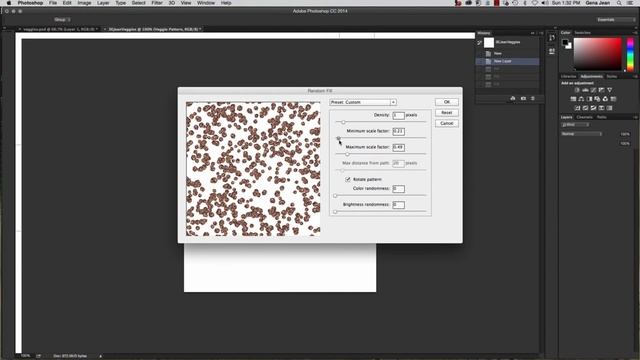Click the Maximum scale factor slider handle
640x360 pixels.
(347, 154)
